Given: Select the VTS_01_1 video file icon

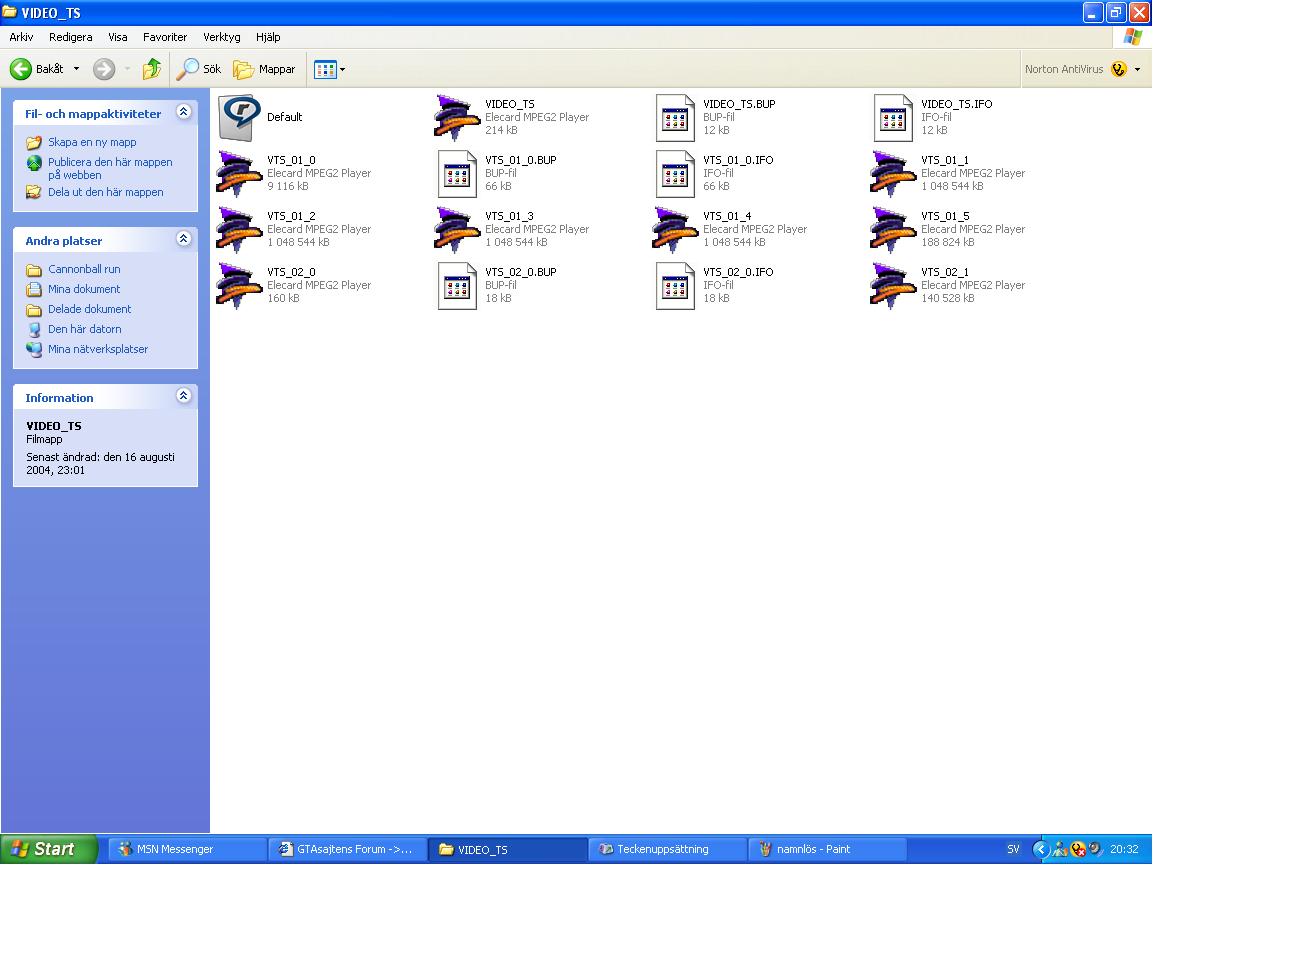Looking at the screenshot, I should (x=893, y=174).
